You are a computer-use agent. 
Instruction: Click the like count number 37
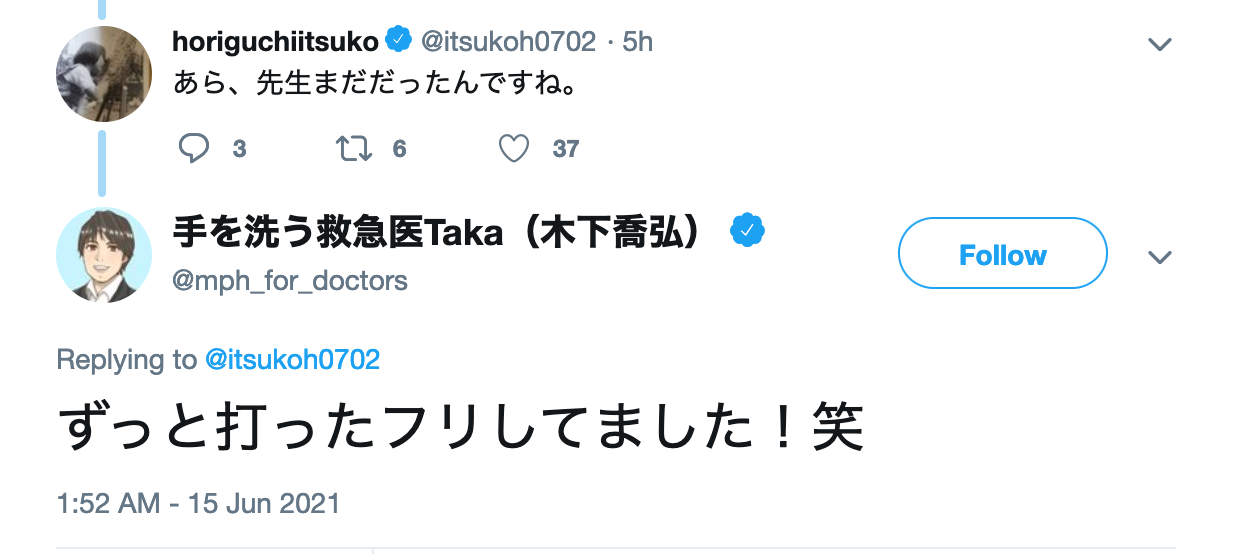click(566, 149)
